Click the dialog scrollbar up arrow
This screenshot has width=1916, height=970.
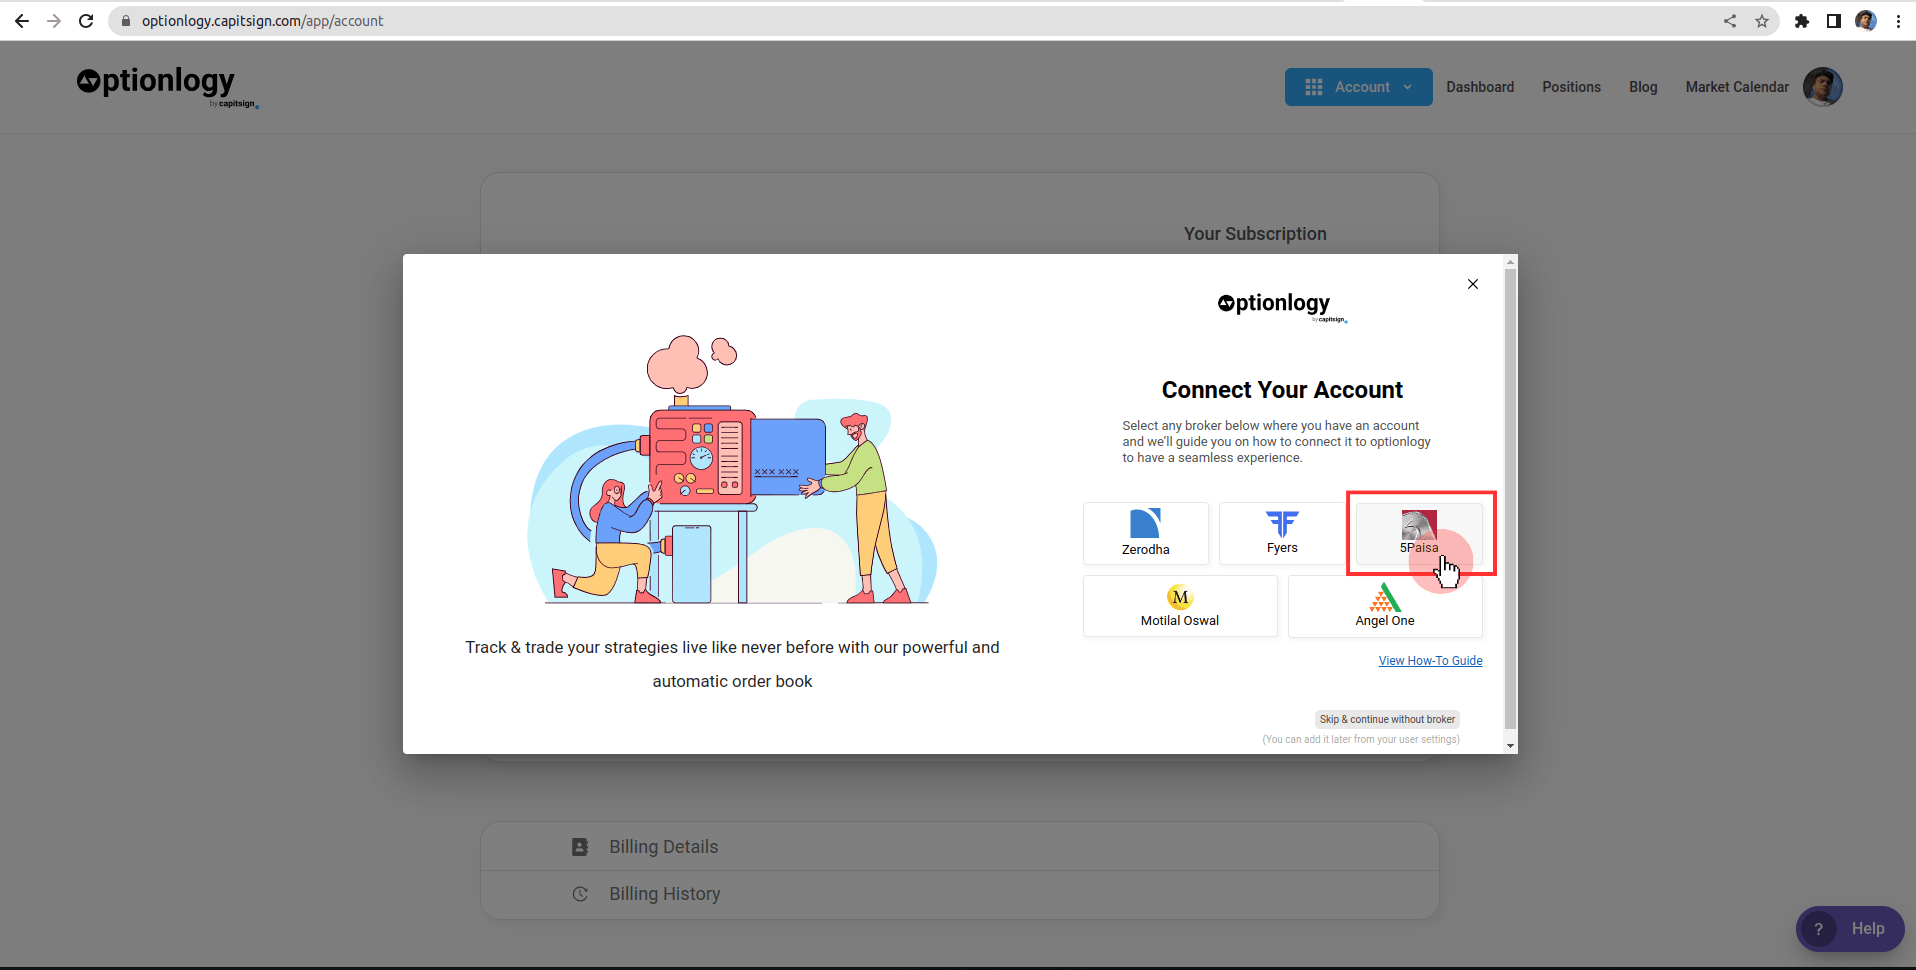click(1510, 262)
